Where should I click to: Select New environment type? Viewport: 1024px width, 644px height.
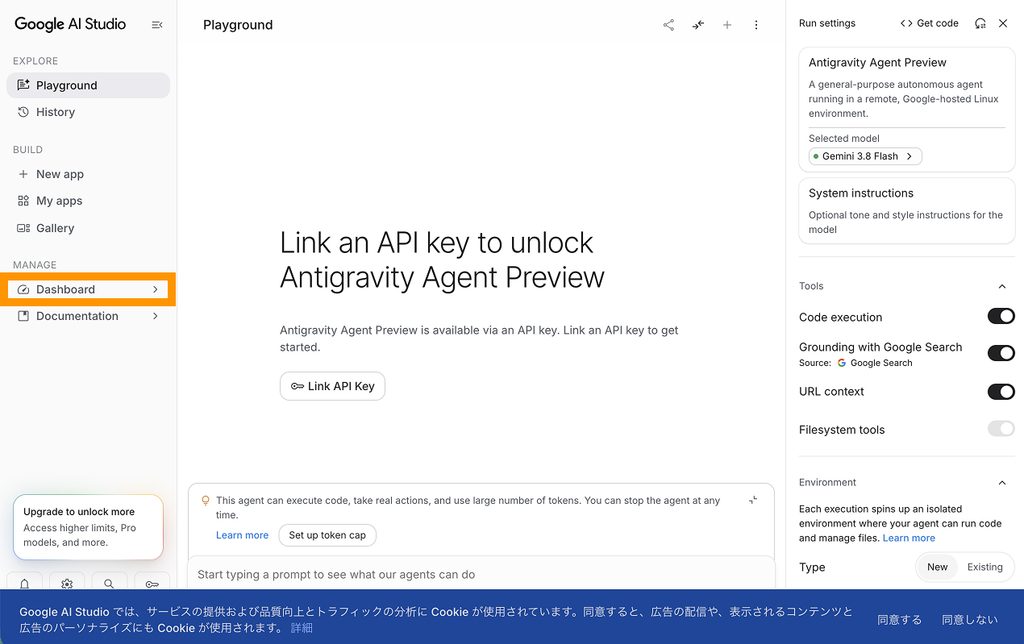pos(937,567)
